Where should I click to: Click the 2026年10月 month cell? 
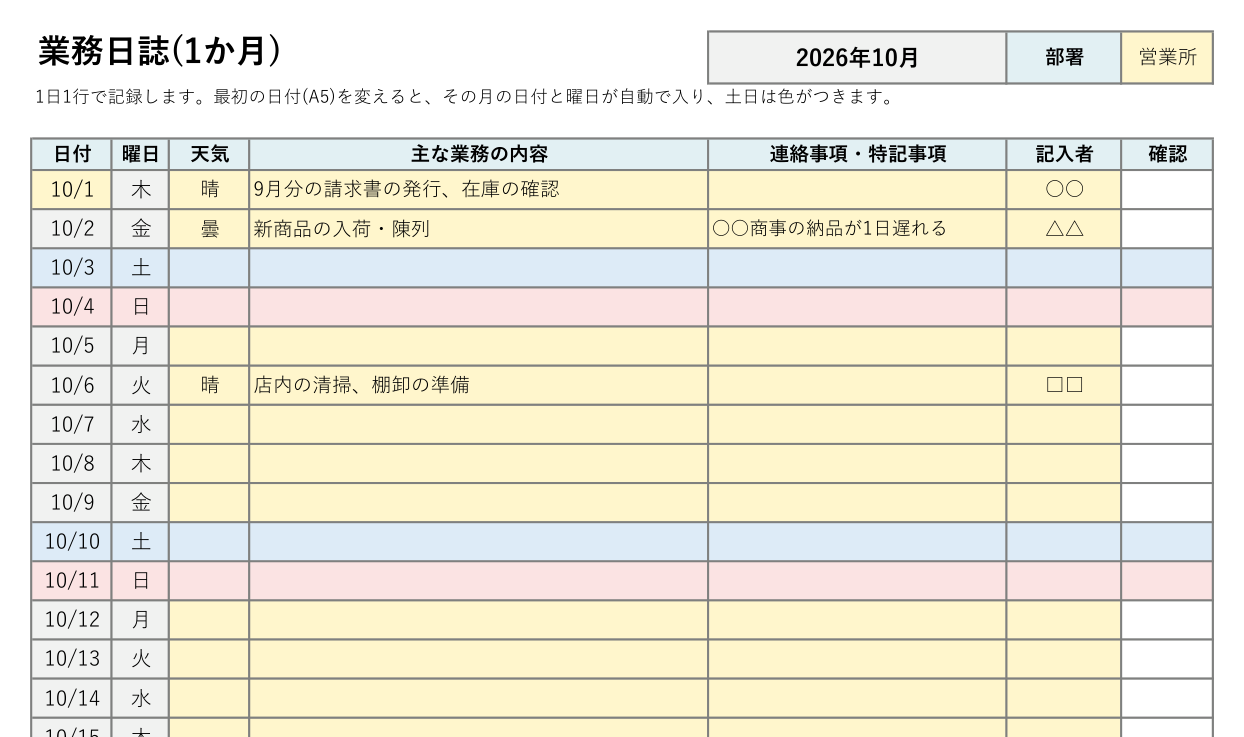tap(857, 57)
